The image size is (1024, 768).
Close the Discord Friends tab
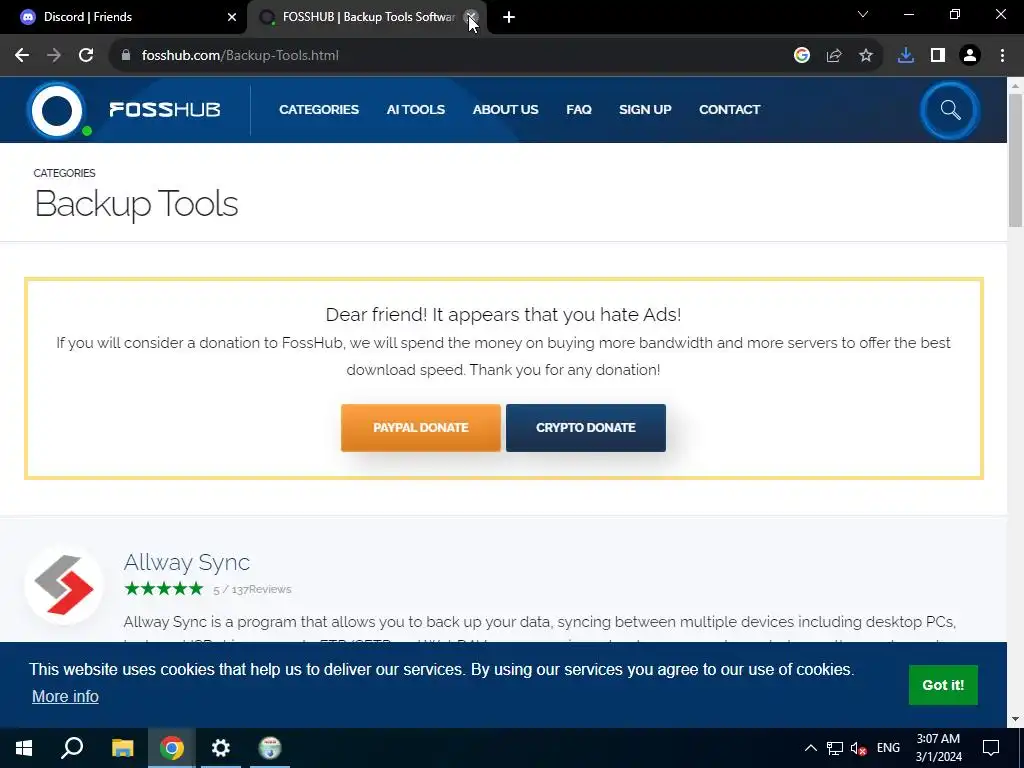click(232, 17)
